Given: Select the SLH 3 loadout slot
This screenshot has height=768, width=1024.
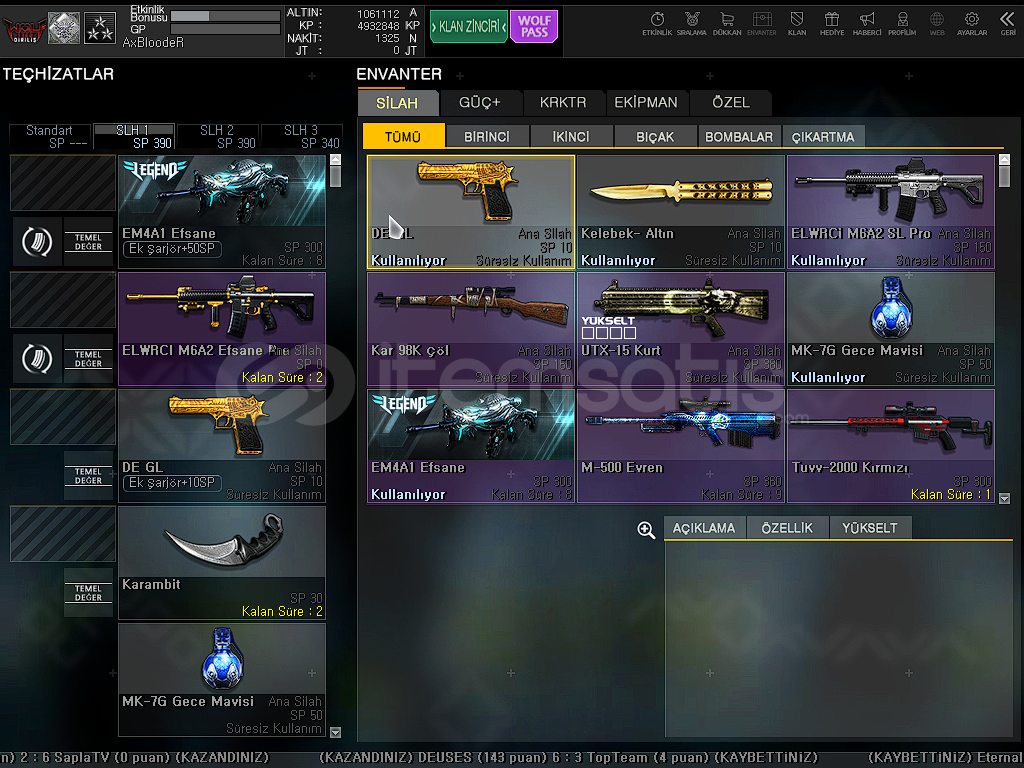Looking at the screenshot, I should coord(302,136).
